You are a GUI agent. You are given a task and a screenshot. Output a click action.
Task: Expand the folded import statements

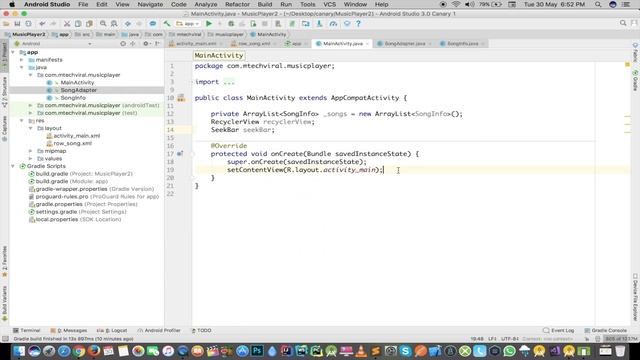tap(229, 82)
